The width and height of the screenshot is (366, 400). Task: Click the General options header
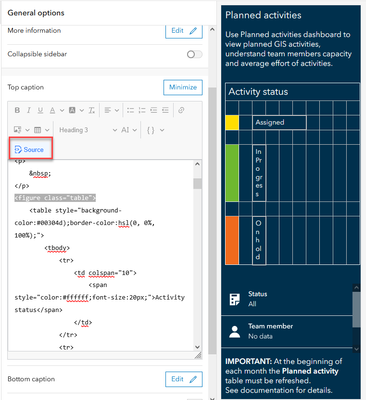(x=36, y=13)
